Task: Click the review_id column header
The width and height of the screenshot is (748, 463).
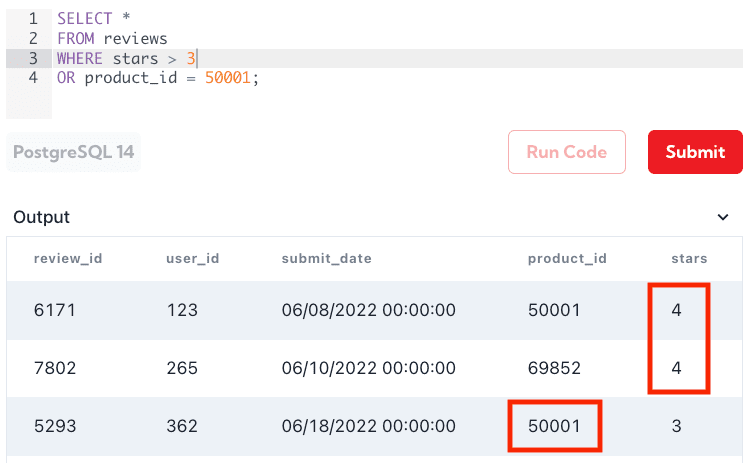Action: coord(68,258)
